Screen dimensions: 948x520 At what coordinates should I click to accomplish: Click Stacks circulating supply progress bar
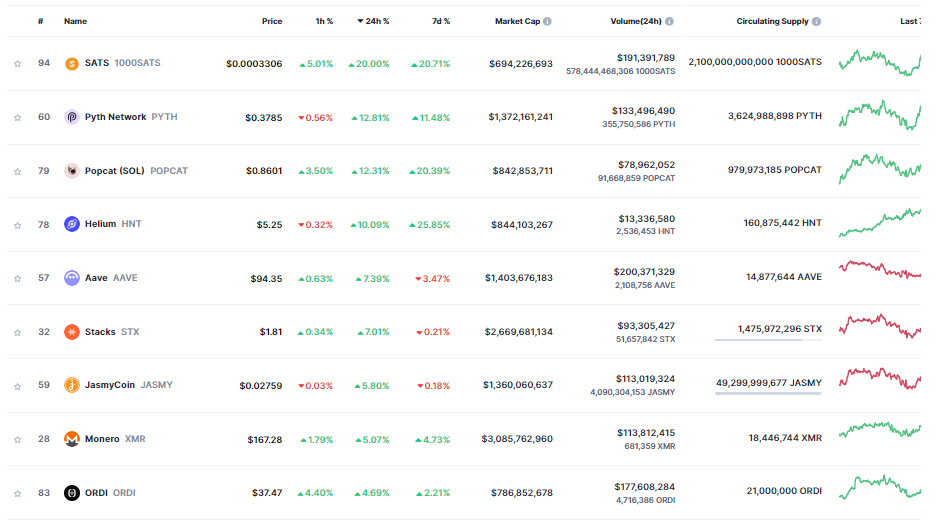[768, 340]
